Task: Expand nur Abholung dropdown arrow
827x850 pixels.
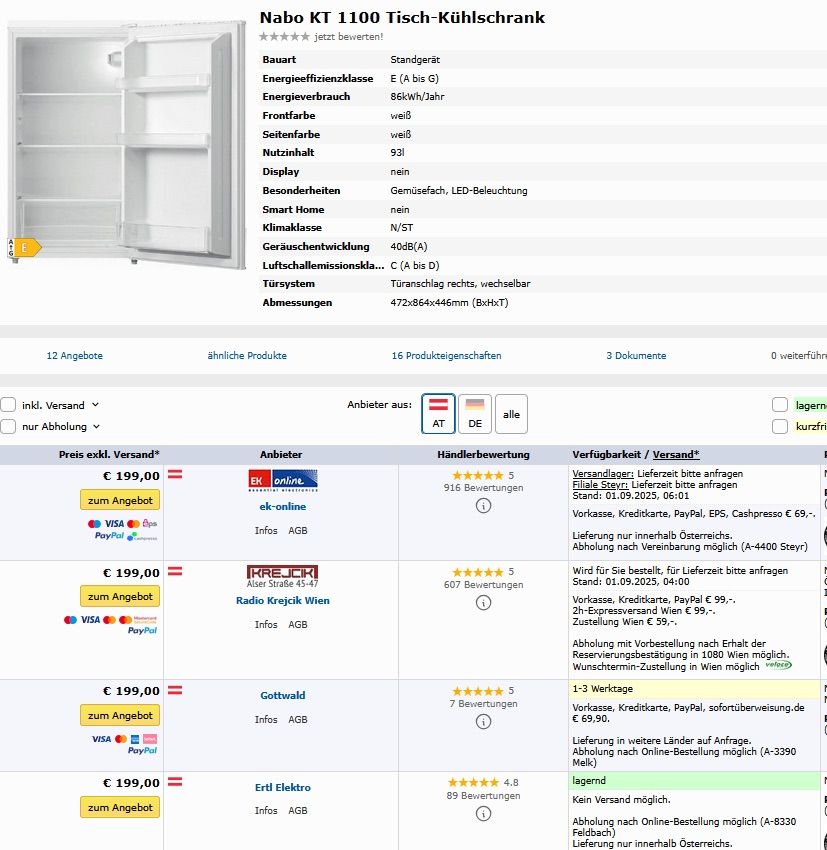Action: [96, 427]
